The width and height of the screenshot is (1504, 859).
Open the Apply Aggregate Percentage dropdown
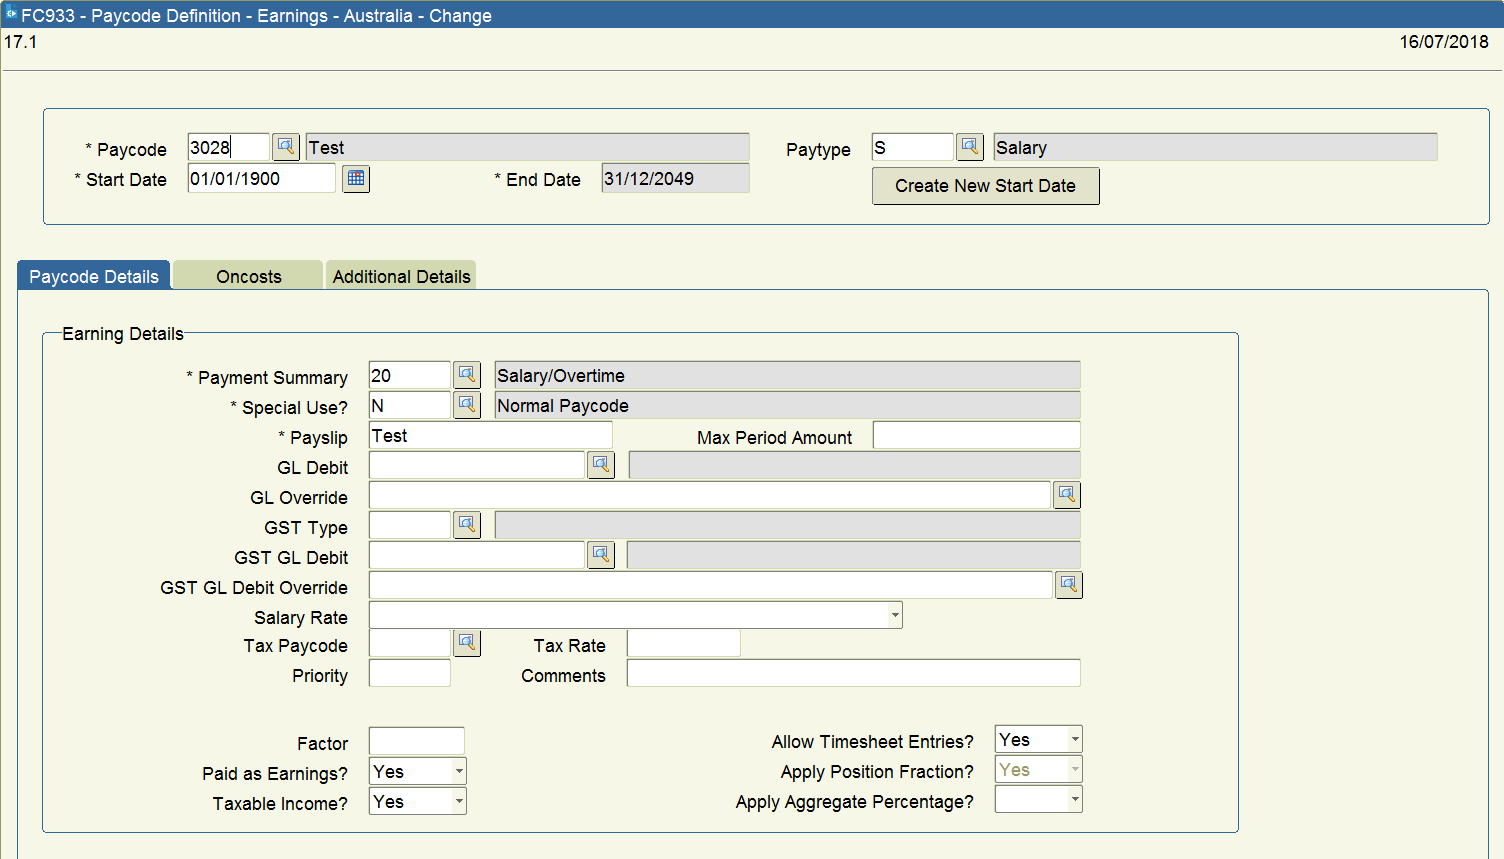[x=1073, y=798]
